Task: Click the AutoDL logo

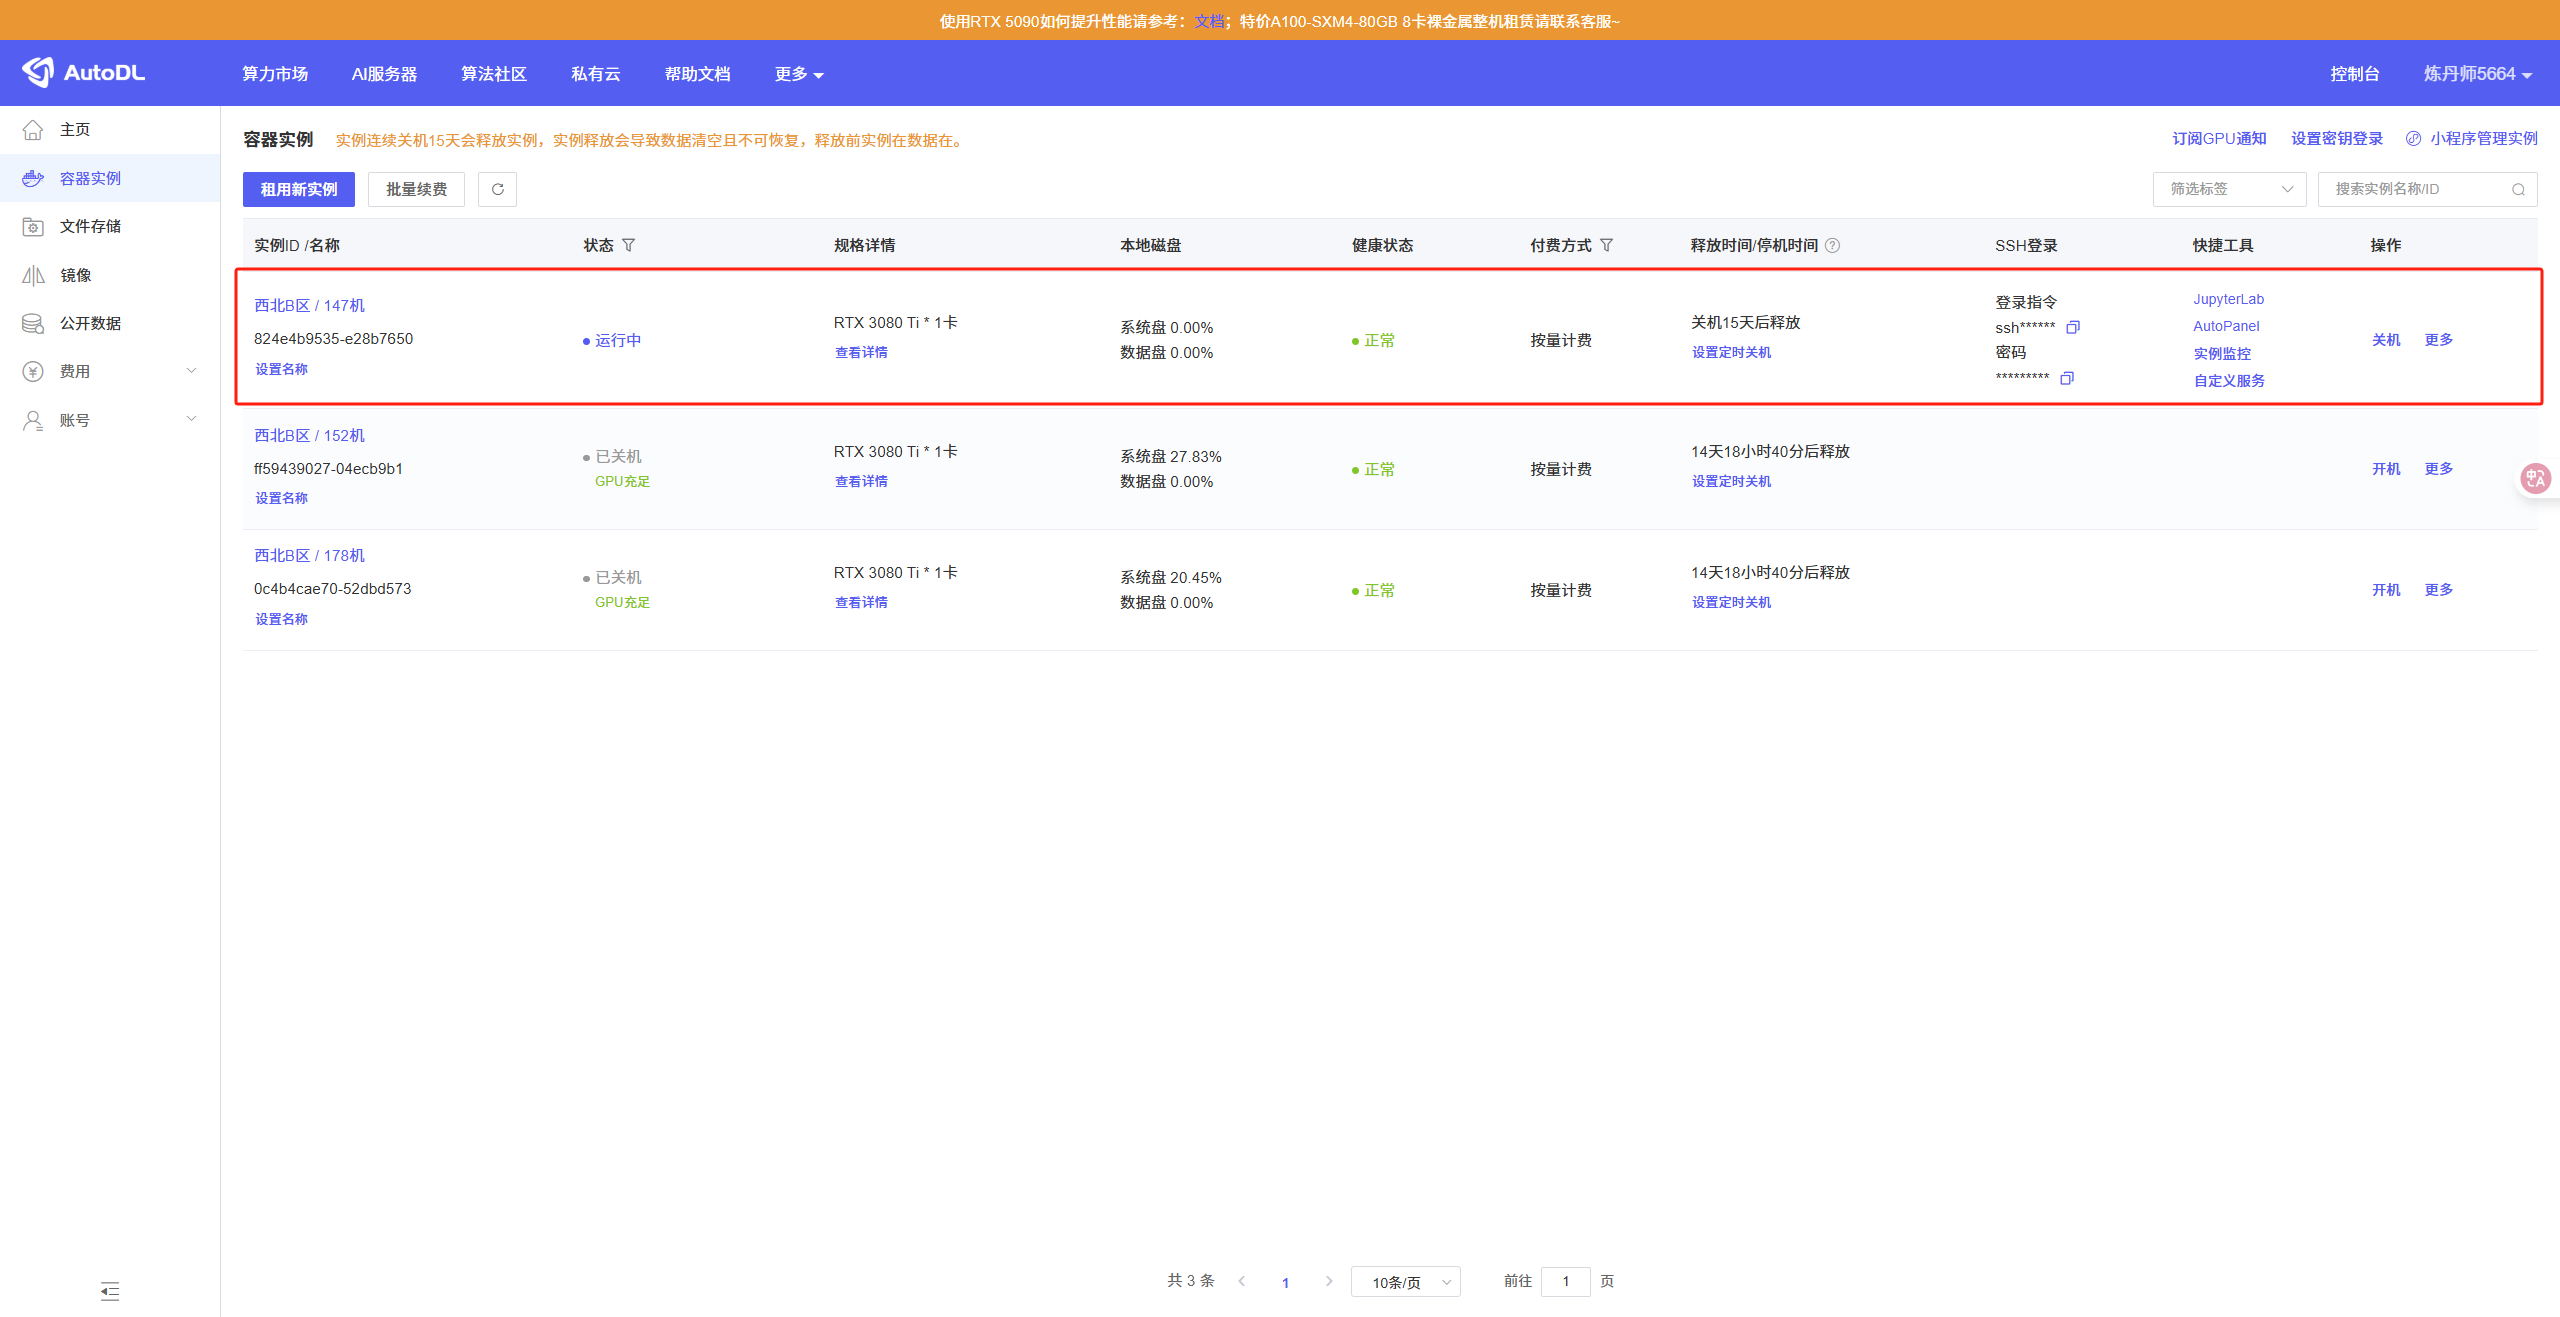Action: [x=84, y=73]
